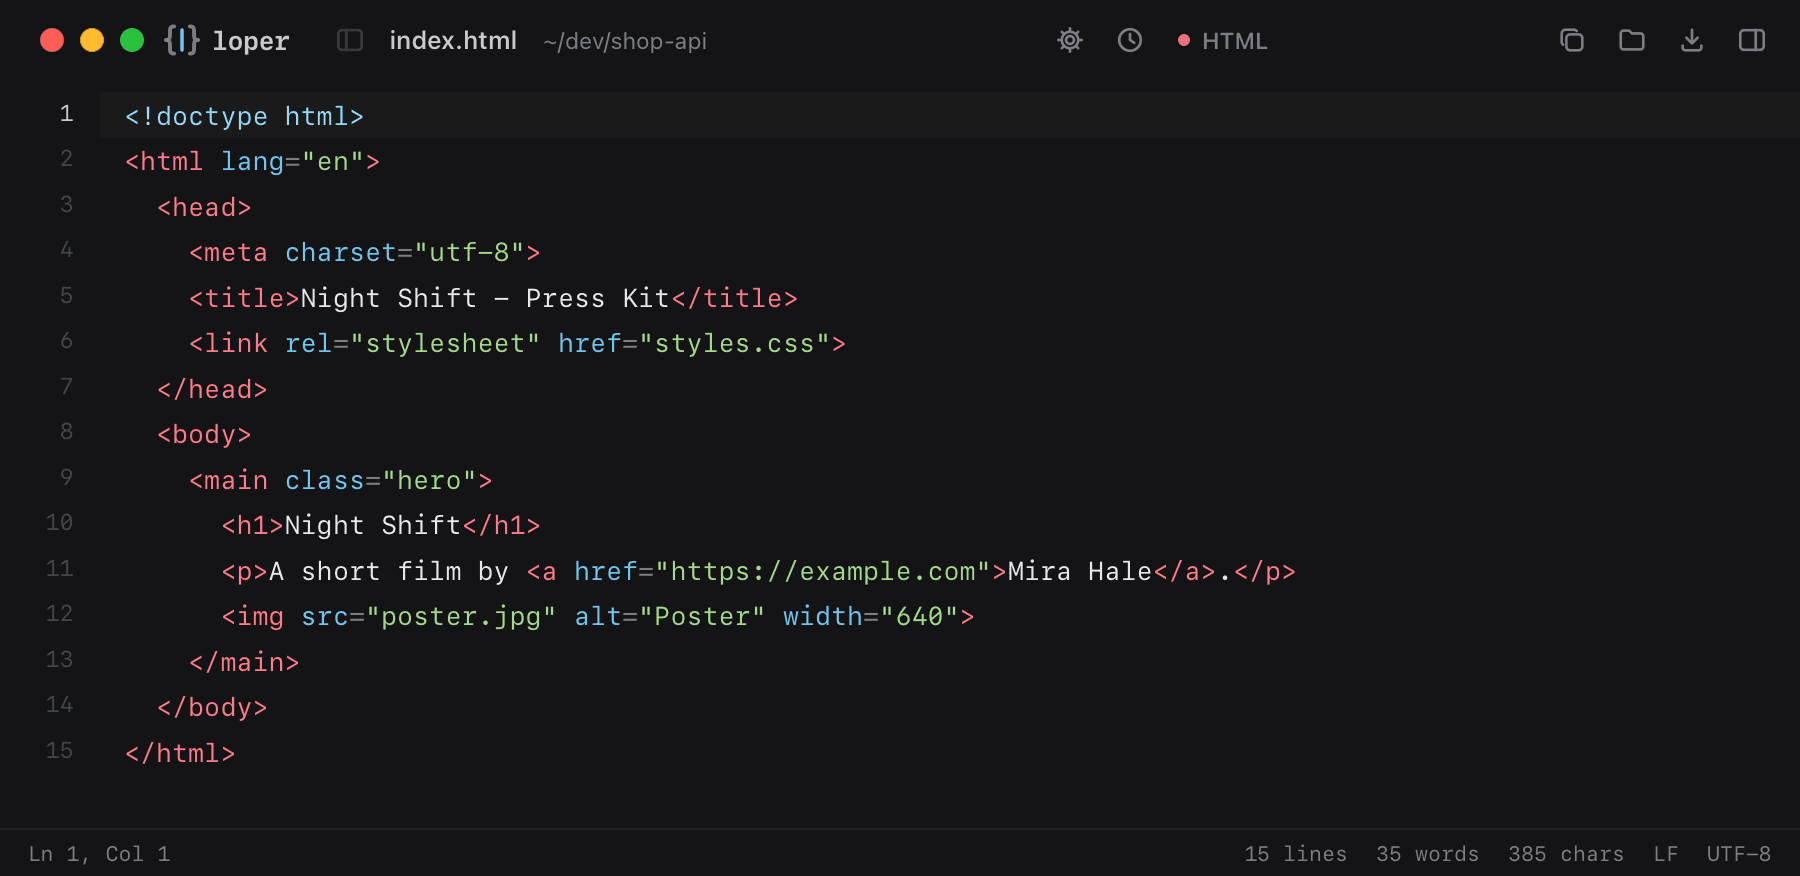1800x876 pixels.
Task: Change the UTF-8 encoding setting
Action: (1739, 854)
